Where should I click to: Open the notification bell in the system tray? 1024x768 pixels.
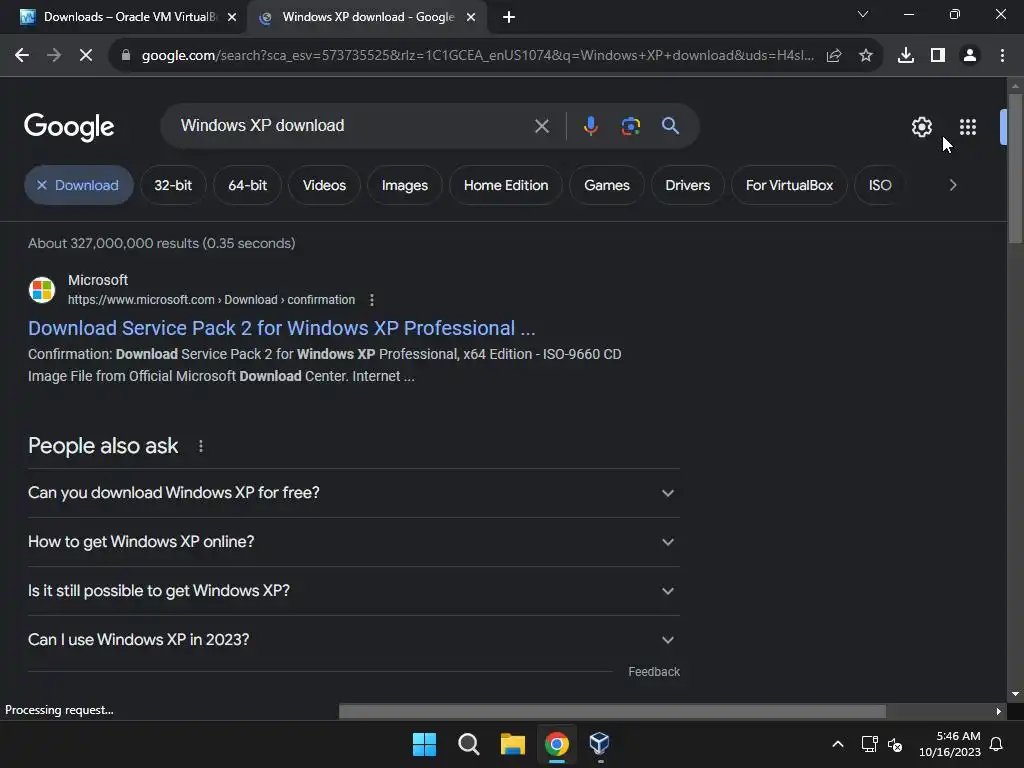(997, 744)
